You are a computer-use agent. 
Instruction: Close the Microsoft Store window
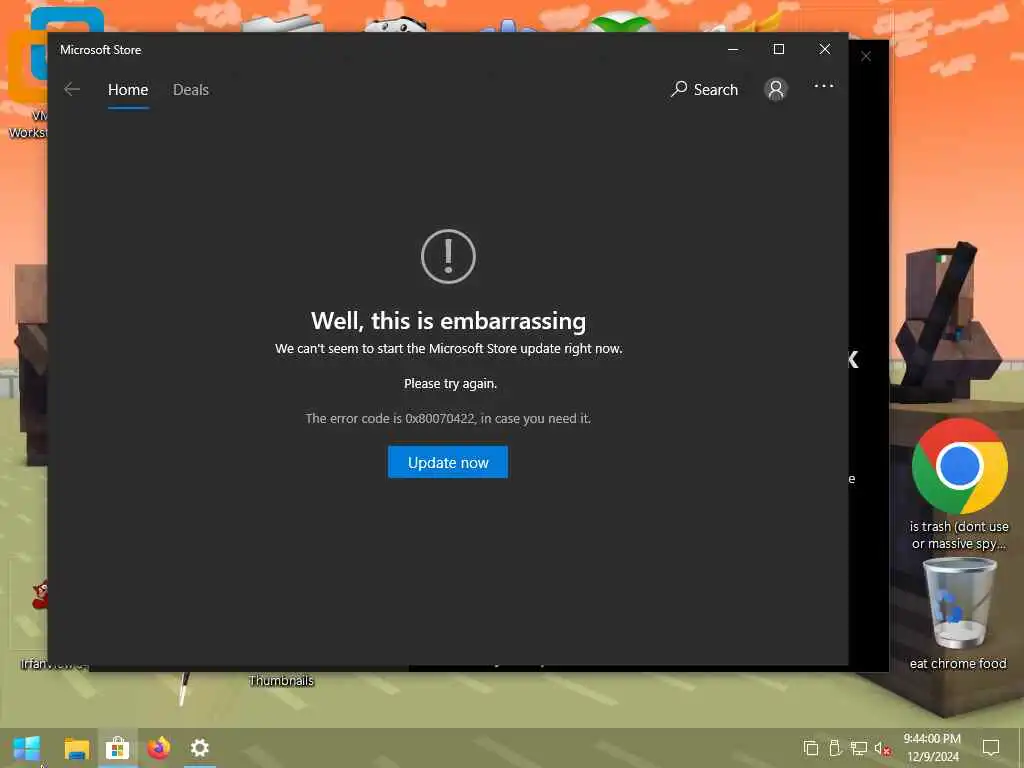(x=825, y=50)
